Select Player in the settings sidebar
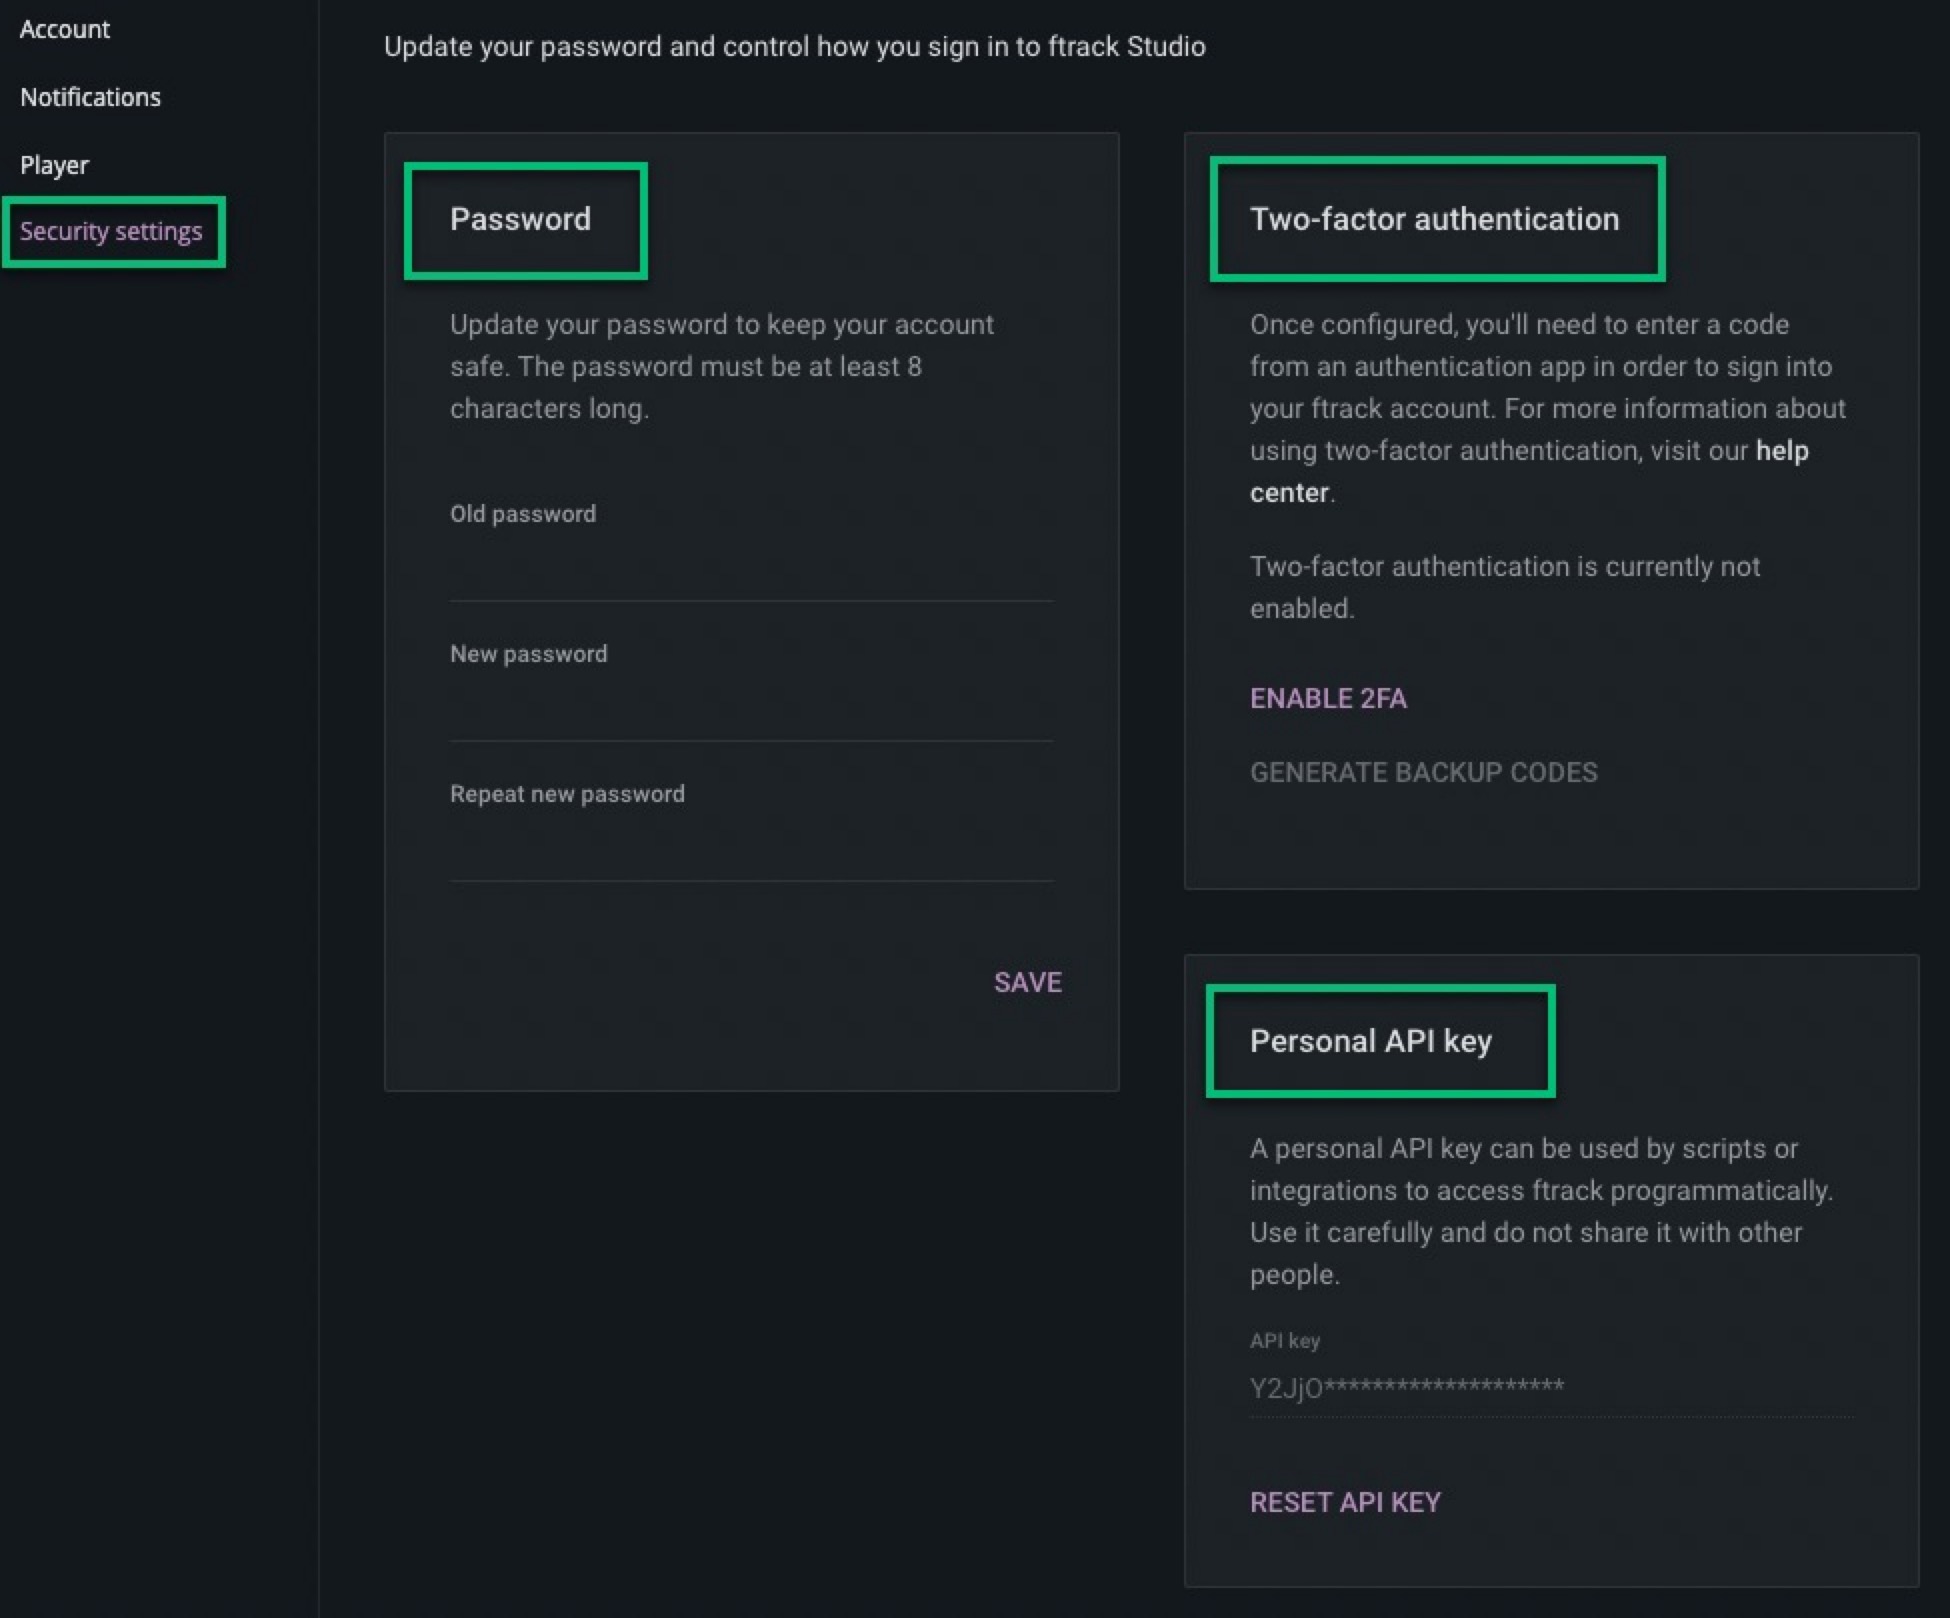This screenshot has width=1950, height=1618. coord(54,165)
